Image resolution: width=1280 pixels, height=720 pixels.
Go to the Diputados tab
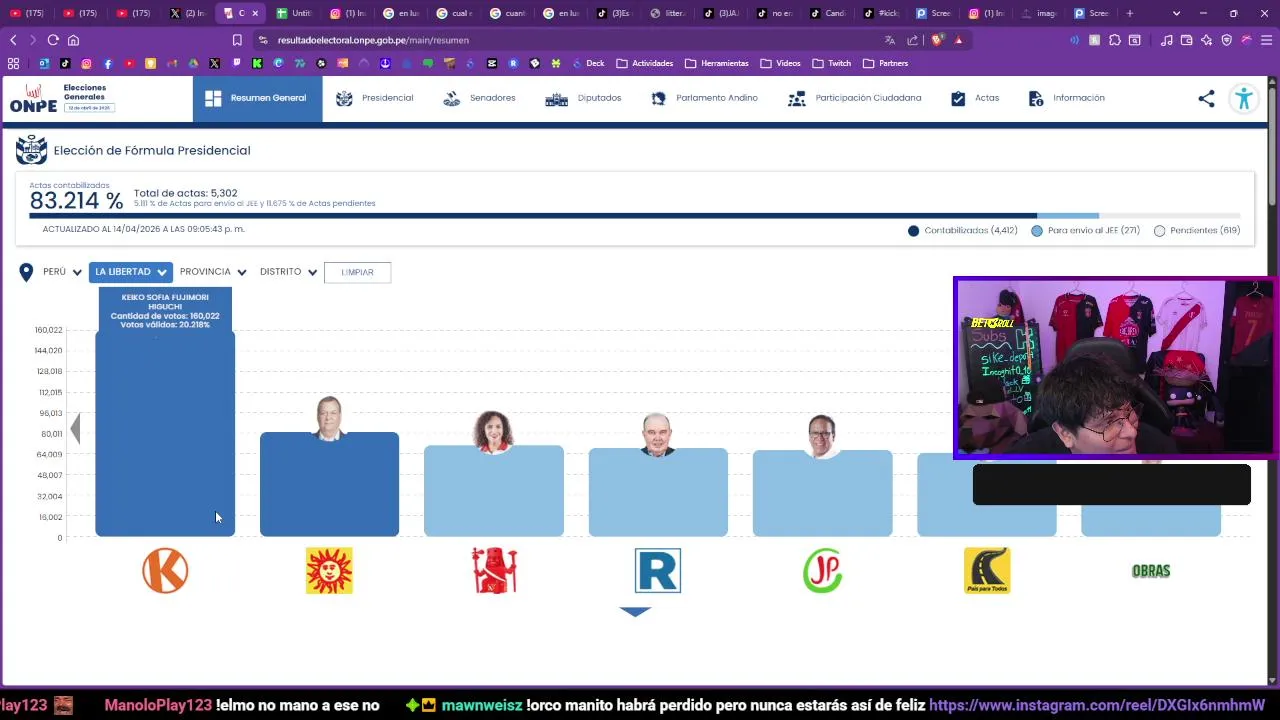(583, 98)
